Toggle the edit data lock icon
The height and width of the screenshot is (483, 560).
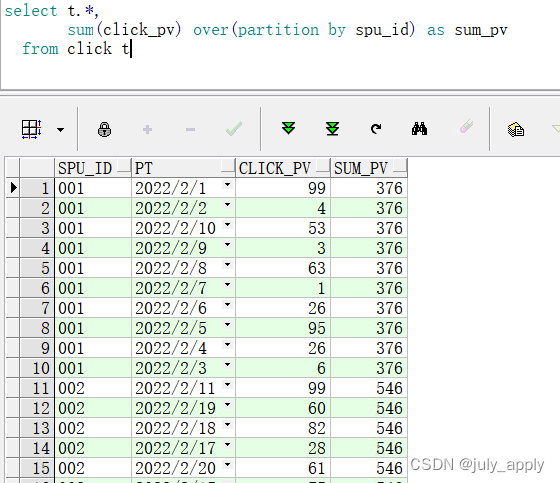104,129
